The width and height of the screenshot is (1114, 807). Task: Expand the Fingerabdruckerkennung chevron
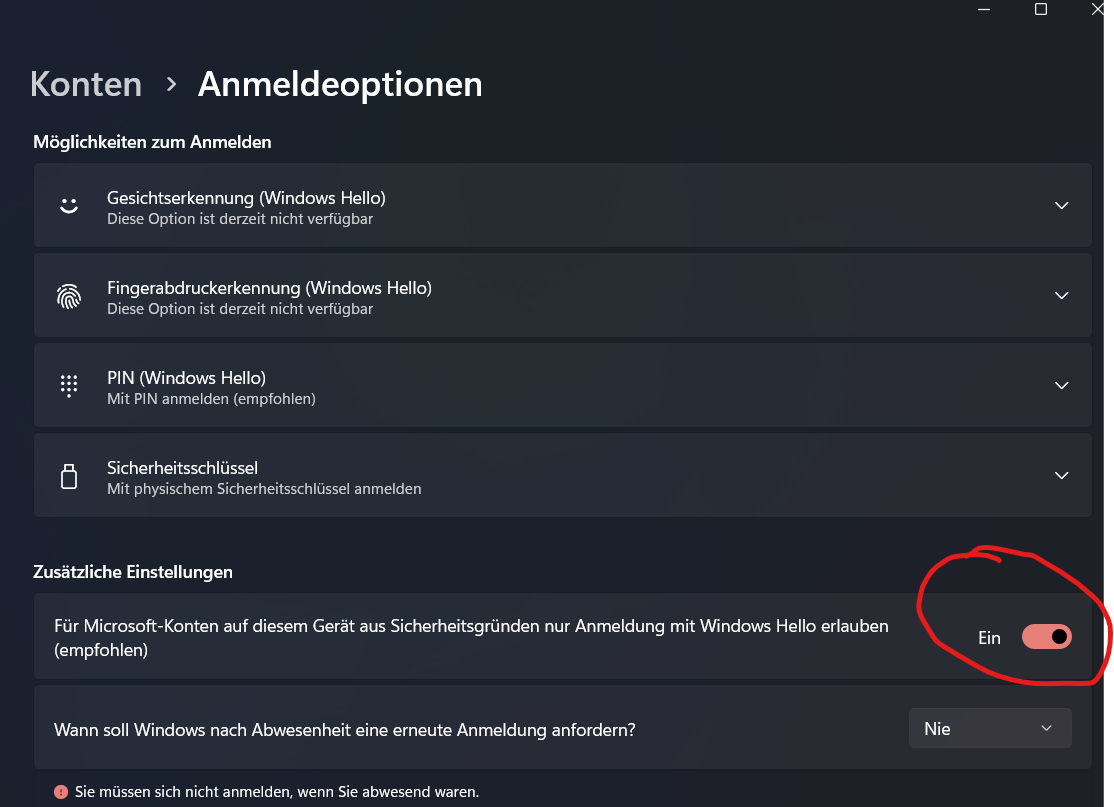click(1061, 295)
